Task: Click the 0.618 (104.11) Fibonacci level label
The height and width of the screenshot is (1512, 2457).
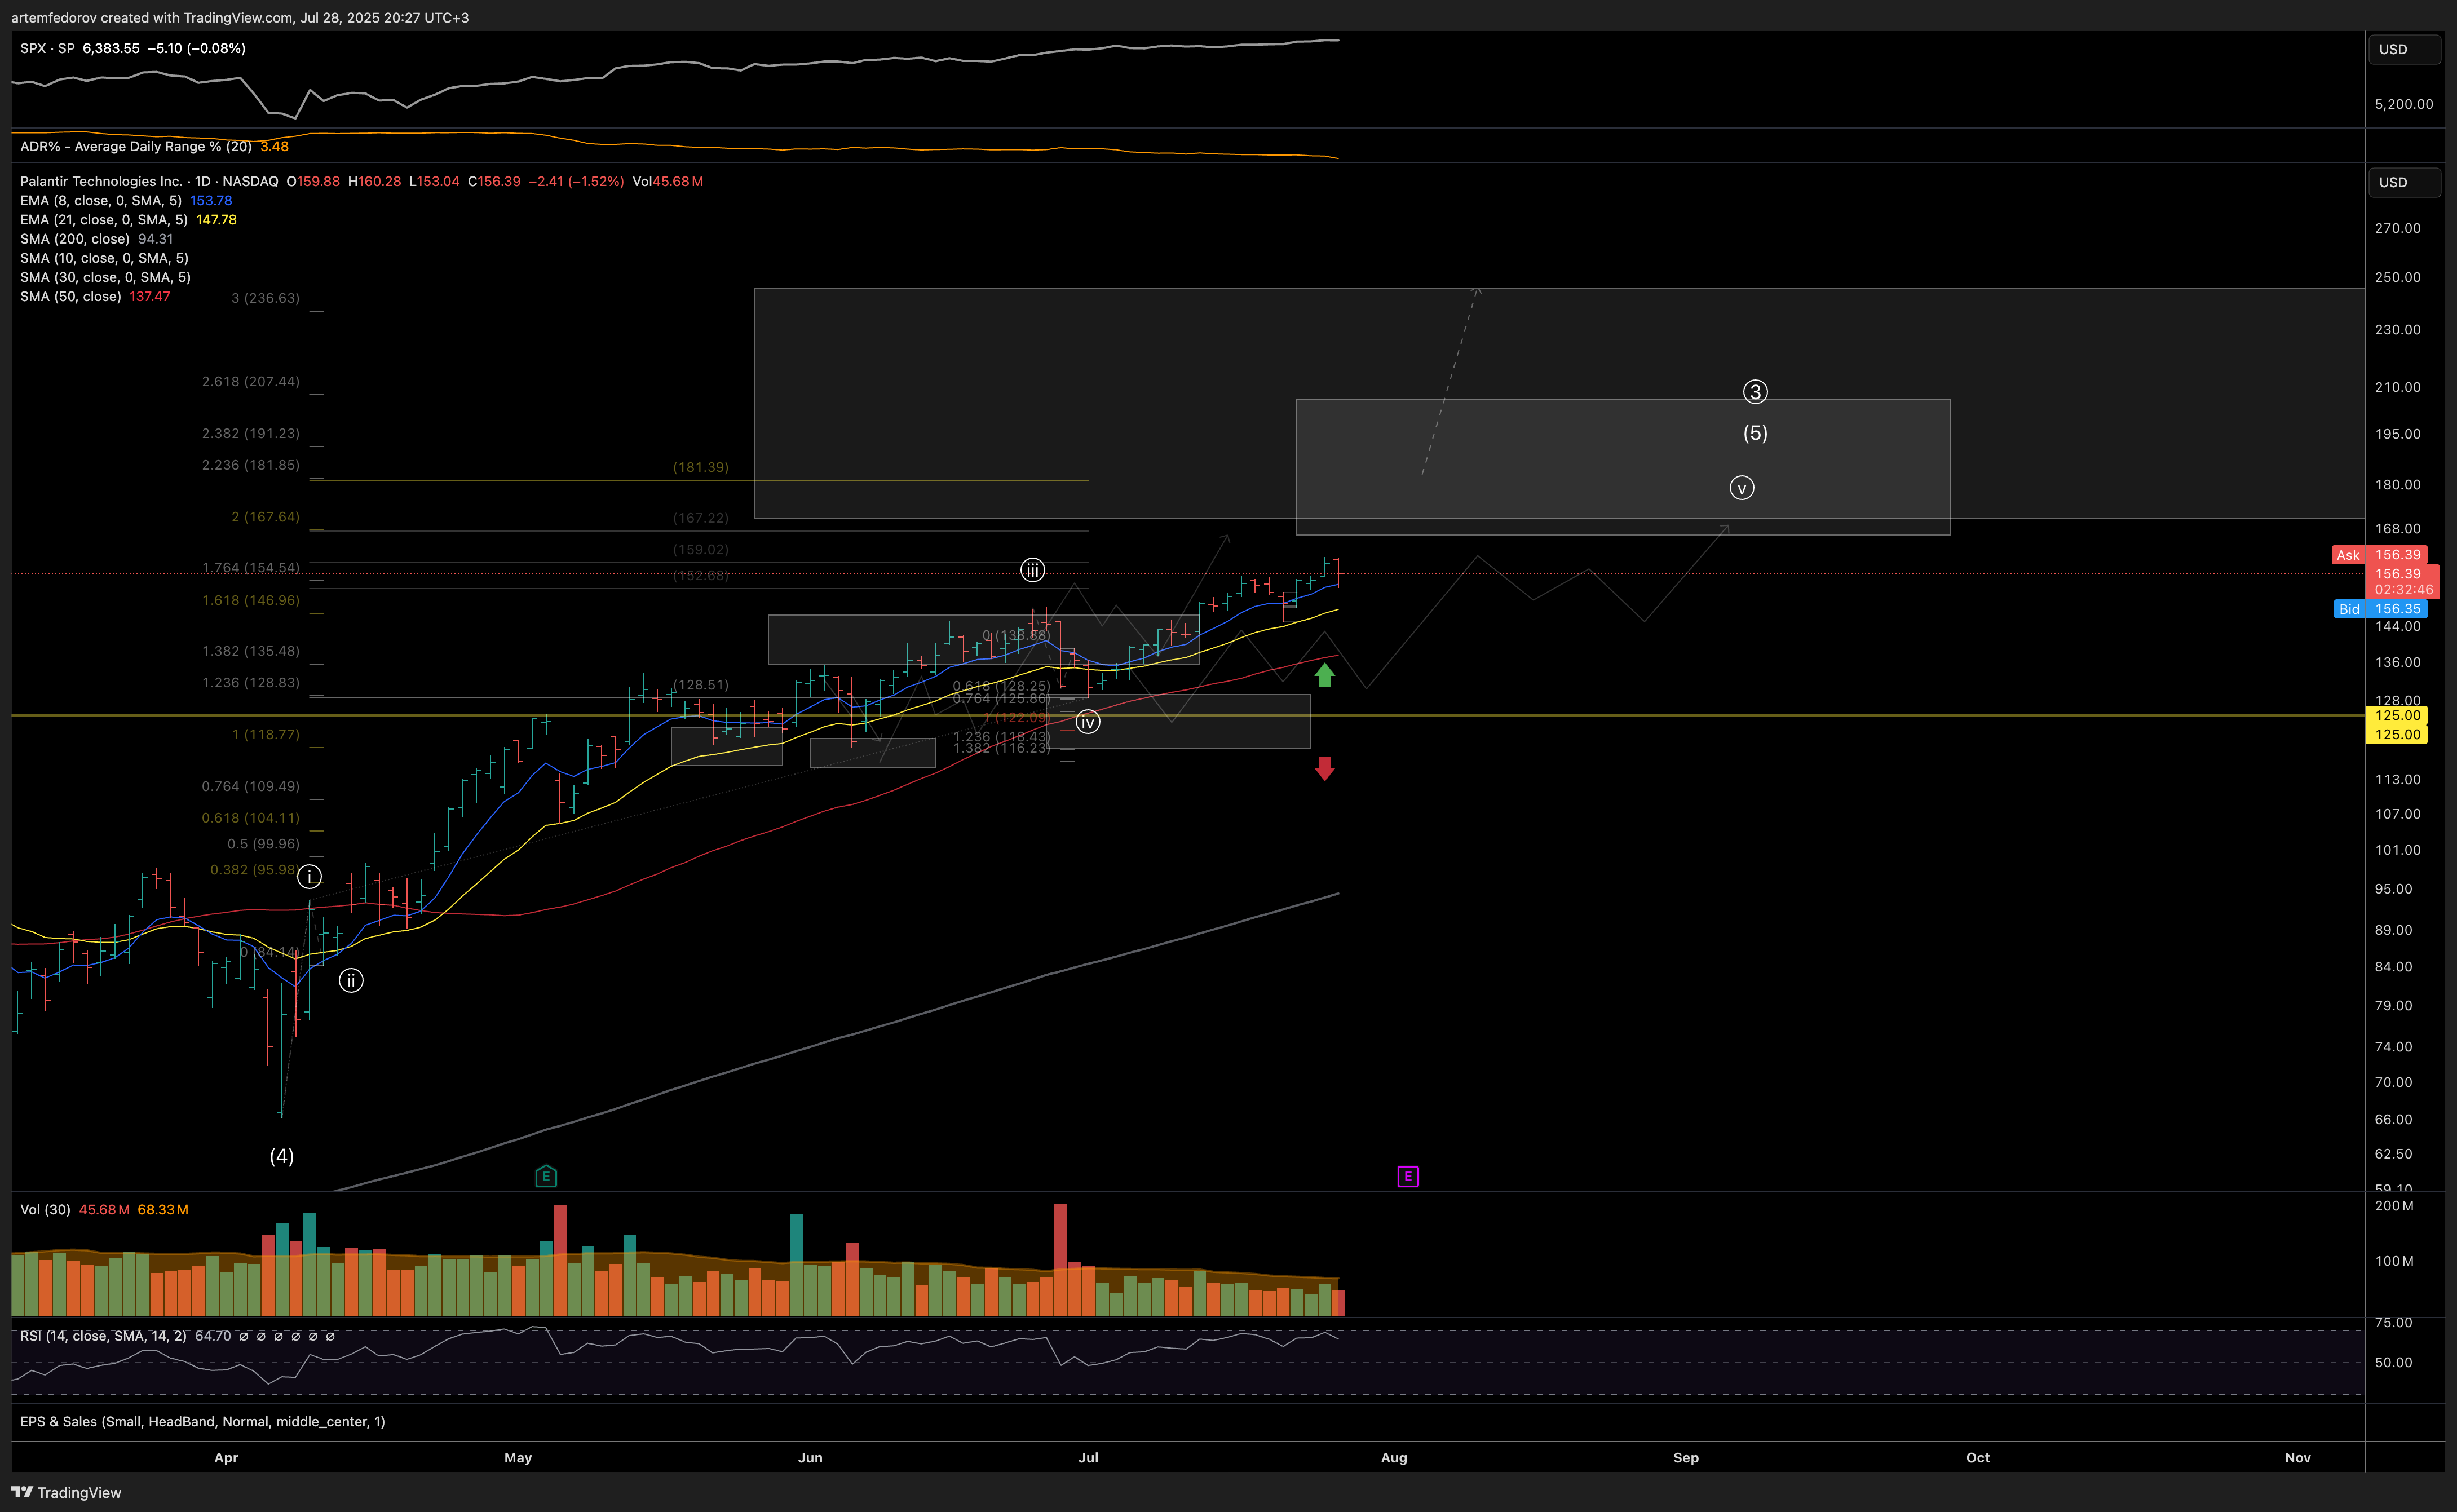Action: (x=250, y=818)
